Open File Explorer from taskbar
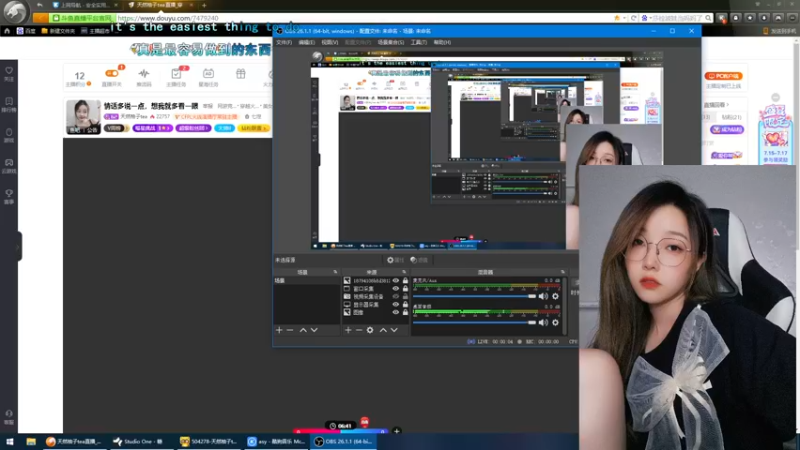 (x=31, y=441)
